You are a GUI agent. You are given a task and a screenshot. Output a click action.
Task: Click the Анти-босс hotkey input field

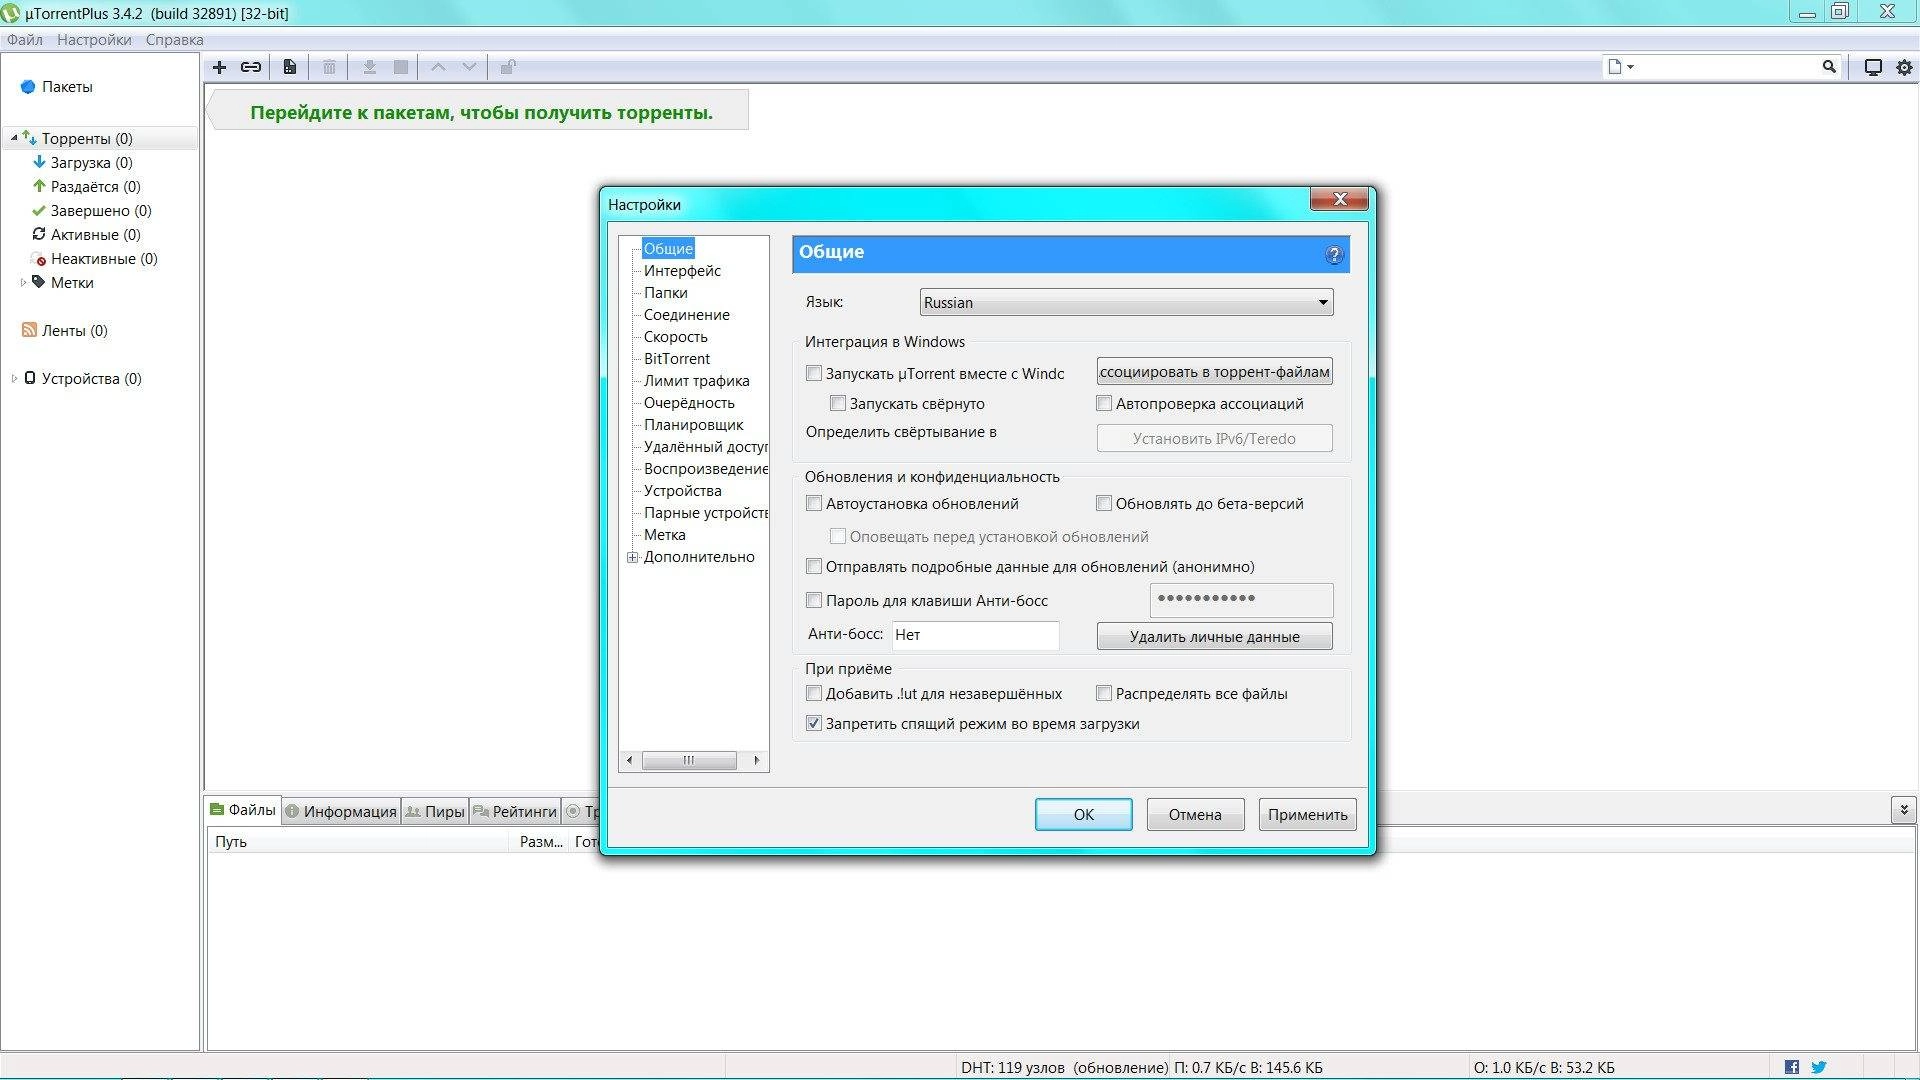click(x=975, y=635)
